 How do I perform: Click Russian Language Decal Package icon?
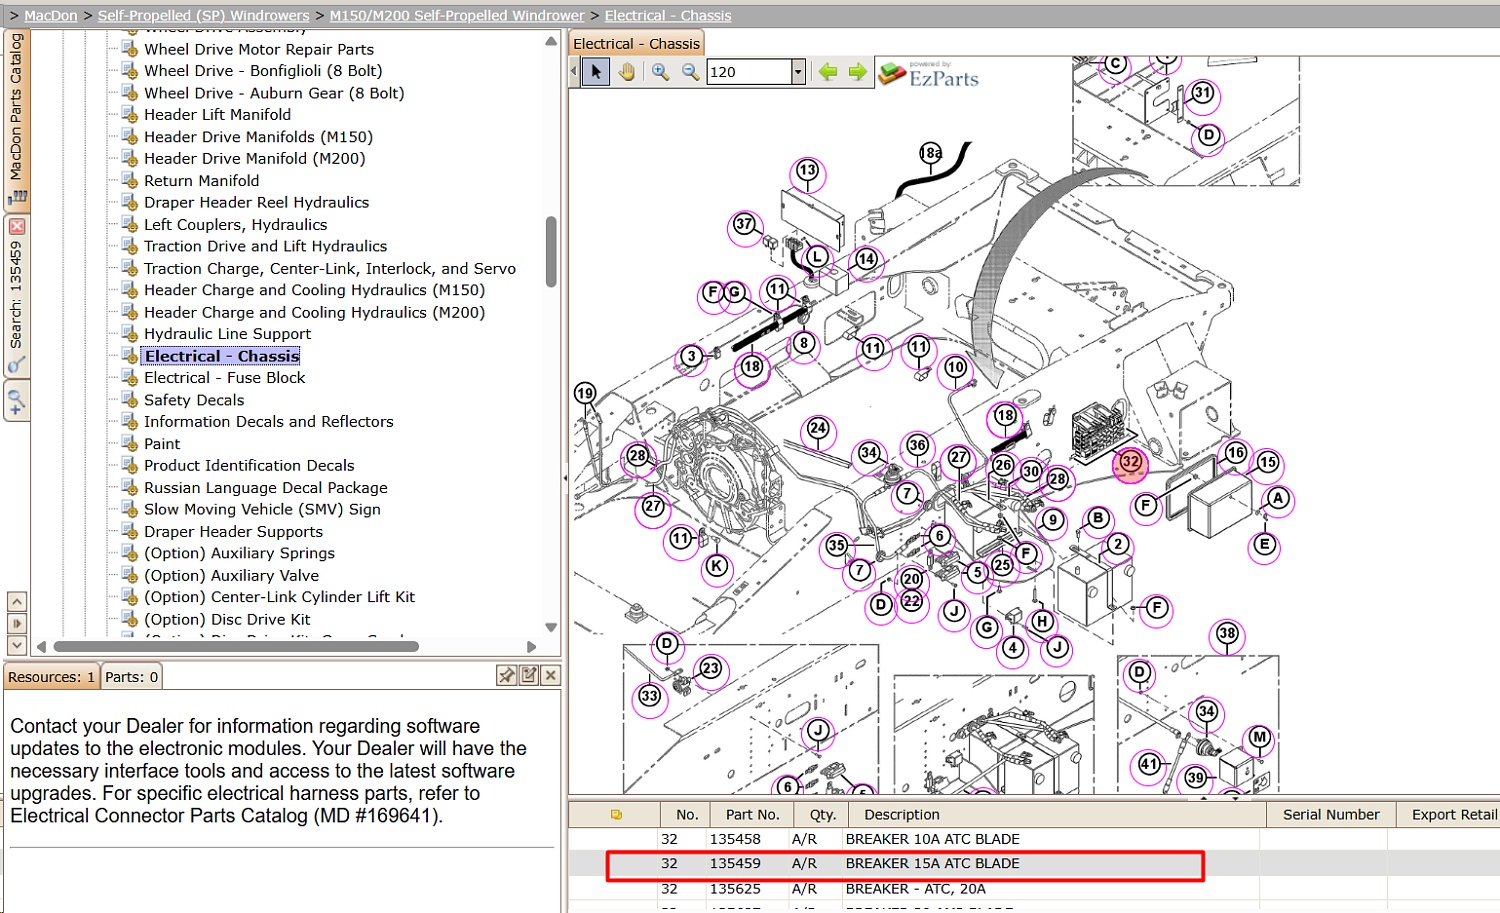[x=130, y=487]
